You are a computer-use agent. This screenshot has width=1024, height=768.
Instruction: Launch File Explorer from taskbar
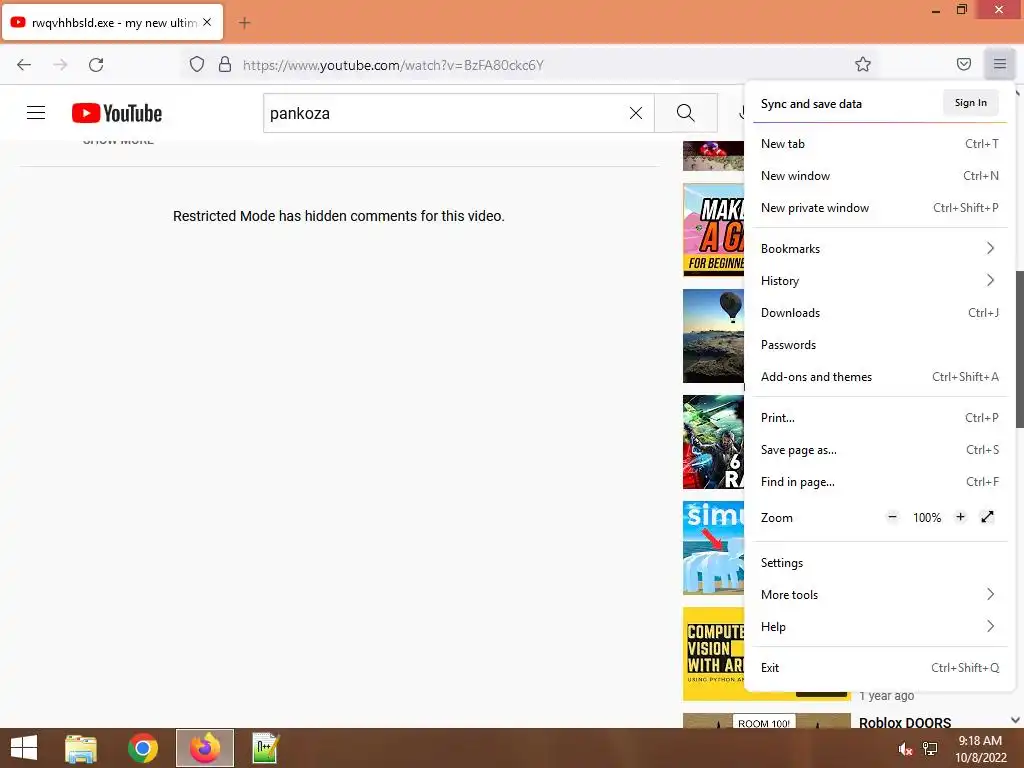coord(81,748)
